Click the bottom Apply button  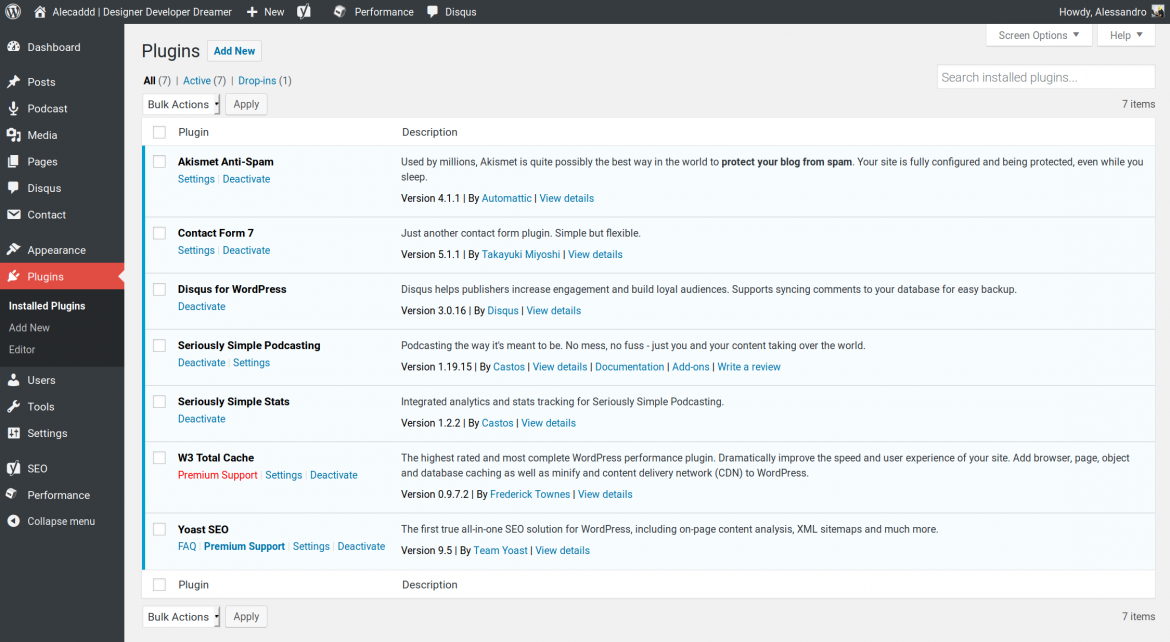click(x=246, y=617)
